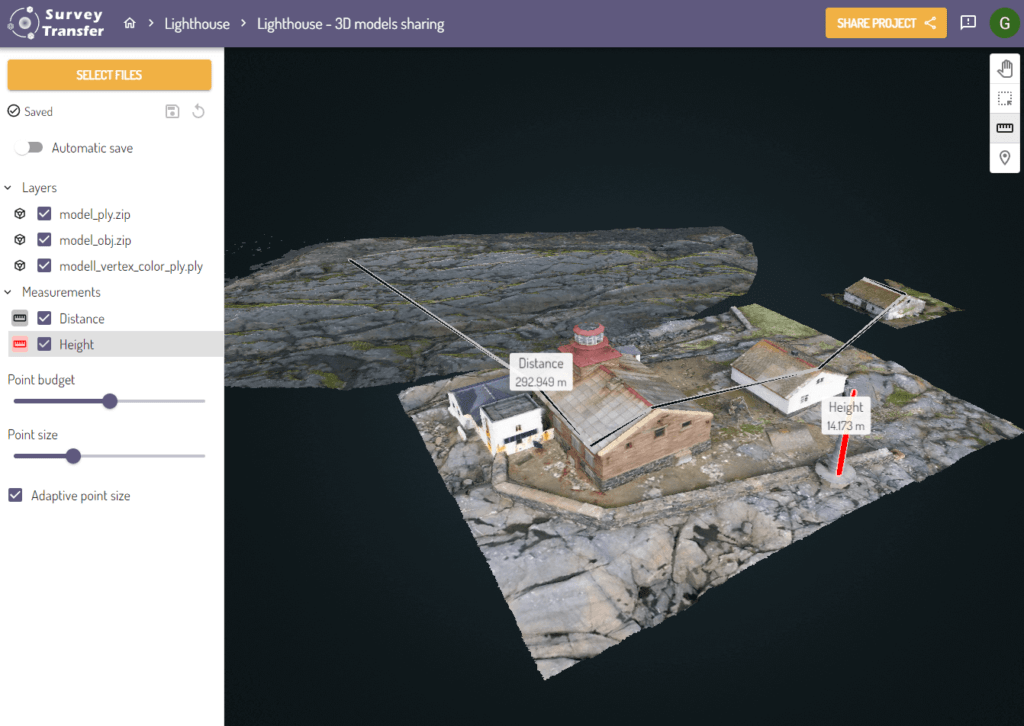
Task: Click the Point budget slider handle
Action: click(x=110, y=401)
